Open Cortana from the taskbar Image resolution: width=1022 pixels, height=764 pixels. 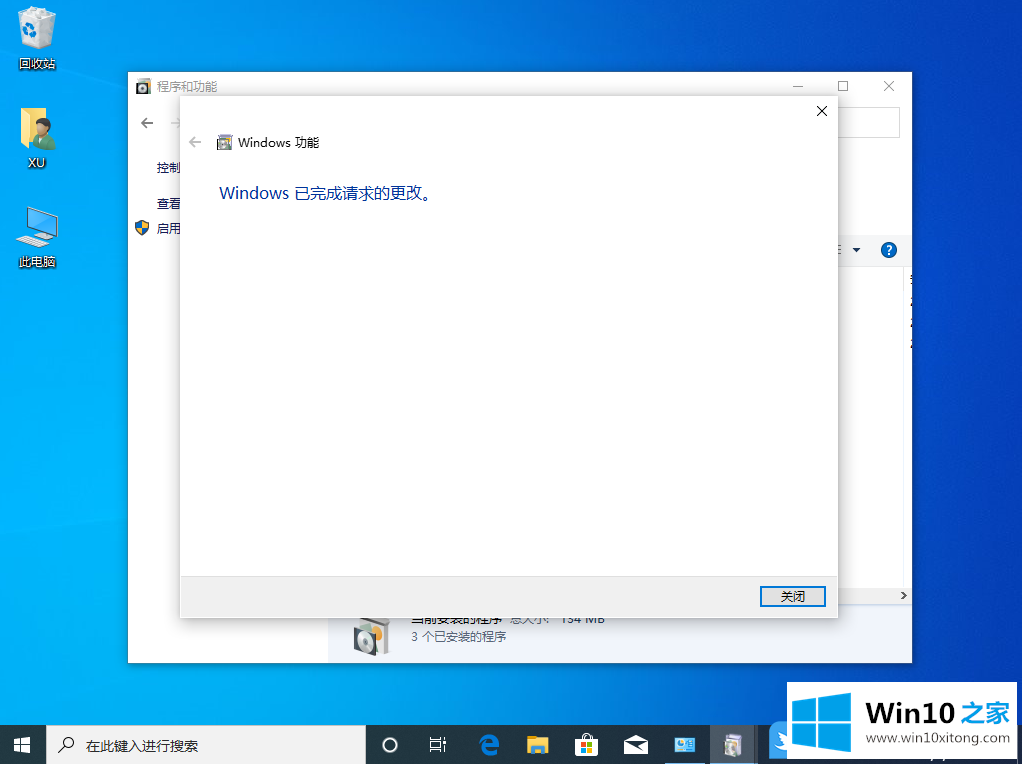390,744
